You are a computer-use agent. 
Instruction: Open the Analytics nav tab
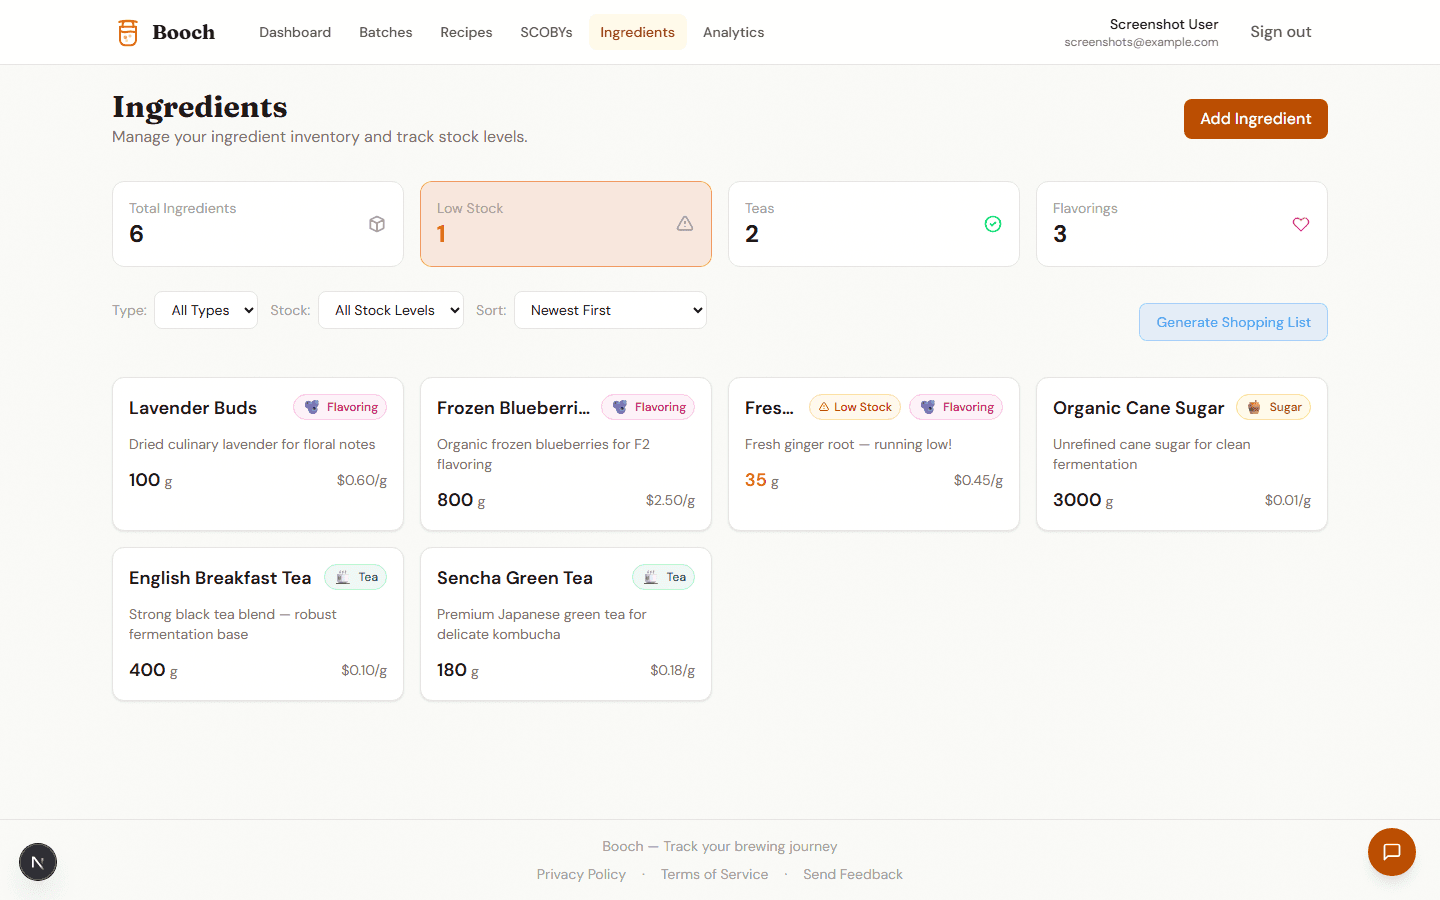coord(733,32)
